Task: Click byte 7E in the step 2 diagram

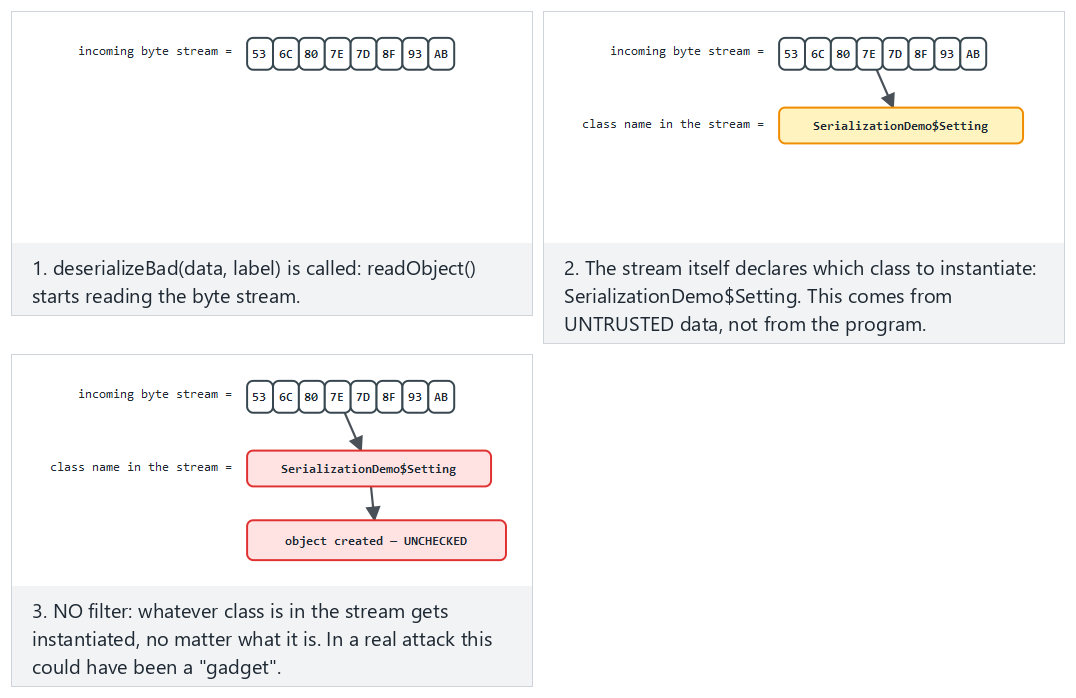Action: [x=869, y=54]
